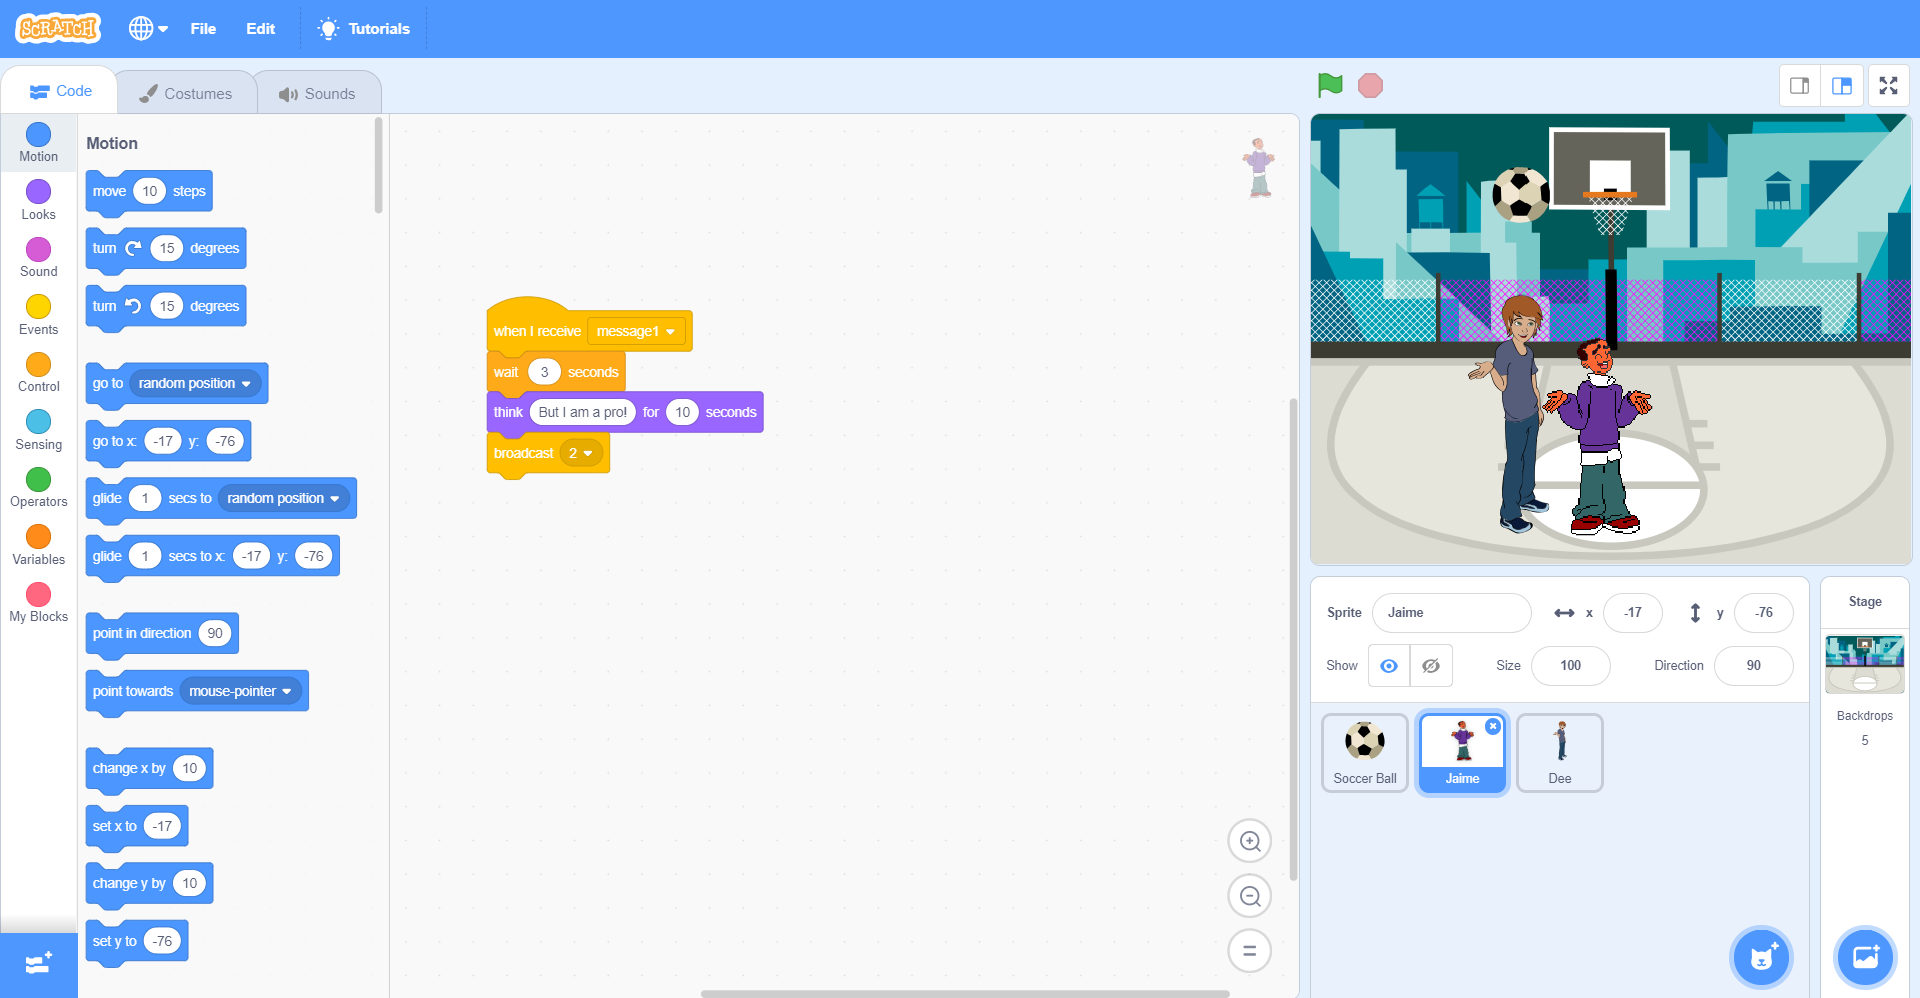The width and height of the screenshot is (1920, 998).
Task: Open the Edit menu
Action: [260, 28]
